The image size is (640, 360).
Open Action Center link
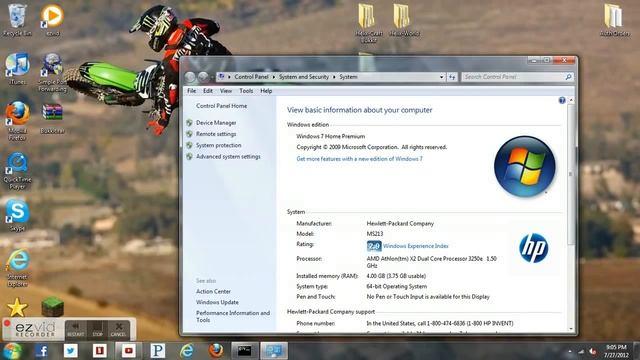(213, 291)
